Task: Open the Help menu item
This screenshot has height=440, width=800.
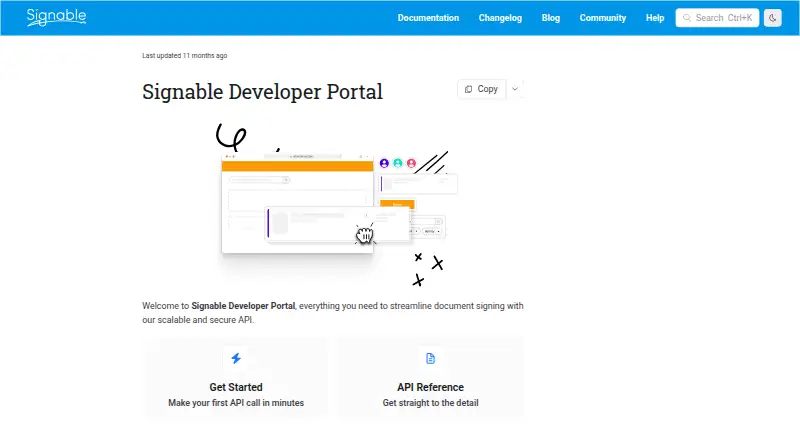Action: (655, 18)
